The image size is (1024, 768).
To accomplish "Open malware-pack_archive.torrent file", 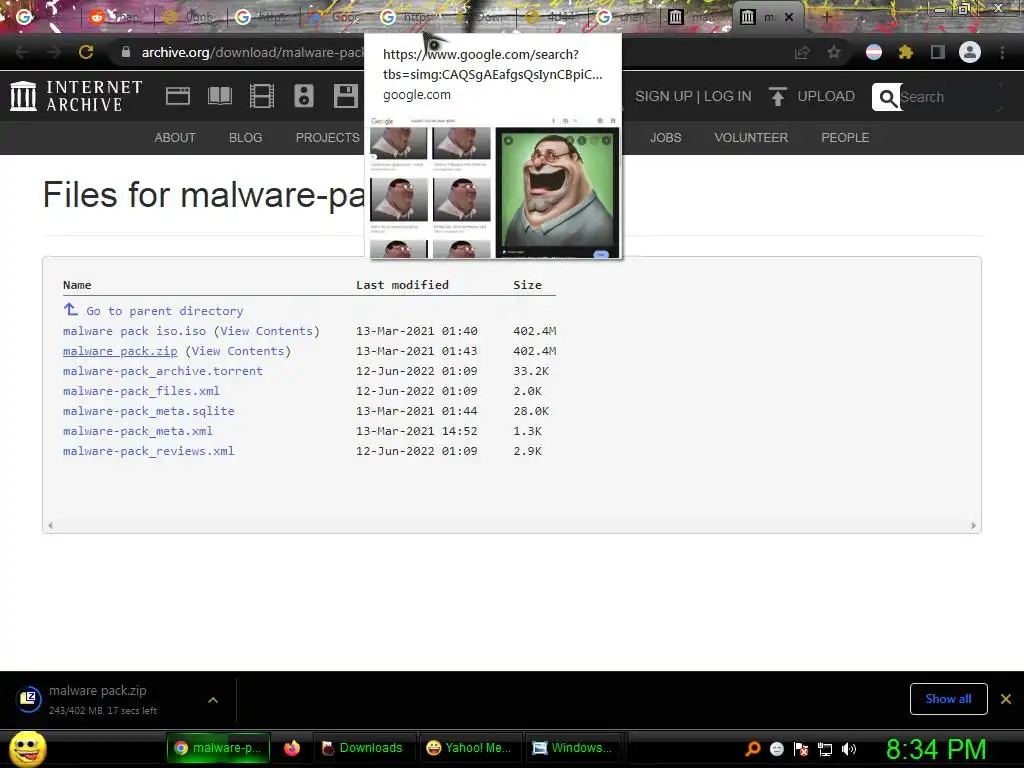I will [x=163, y=371].
